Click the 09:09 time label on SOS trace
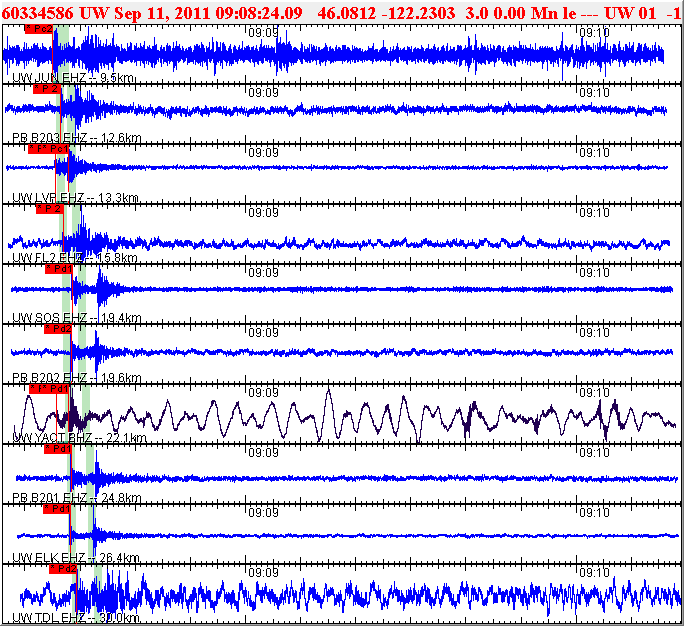684x626 pixels. coord(263,273)
